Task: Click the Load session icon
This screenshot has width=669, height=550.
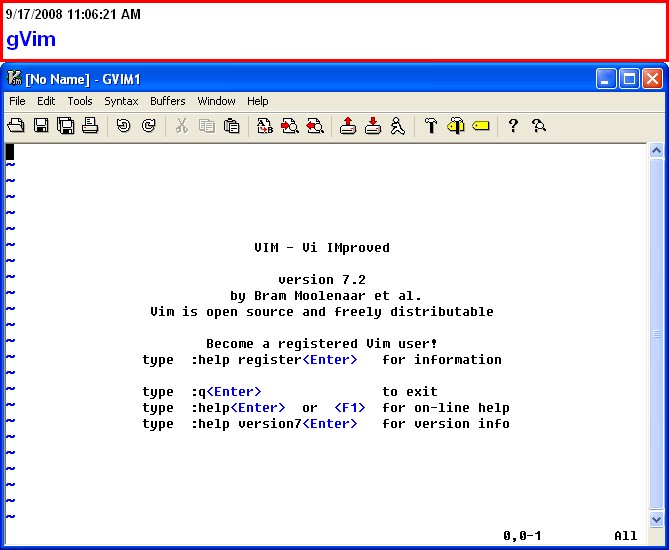Action: [348, 126]
